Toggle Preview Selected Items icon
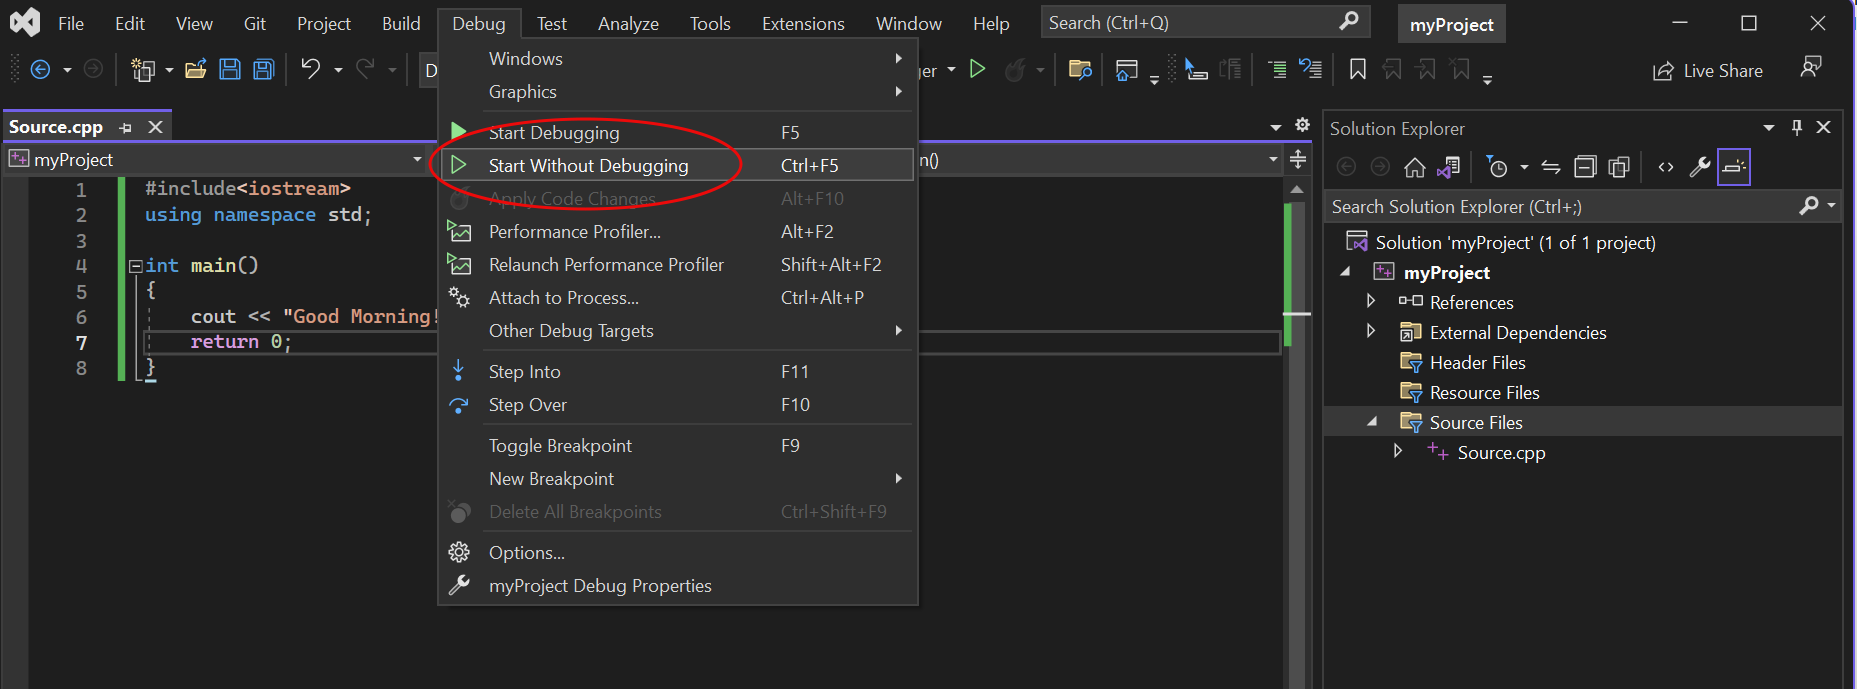Screen dimensions: 1857x689 coord(1734,167)
